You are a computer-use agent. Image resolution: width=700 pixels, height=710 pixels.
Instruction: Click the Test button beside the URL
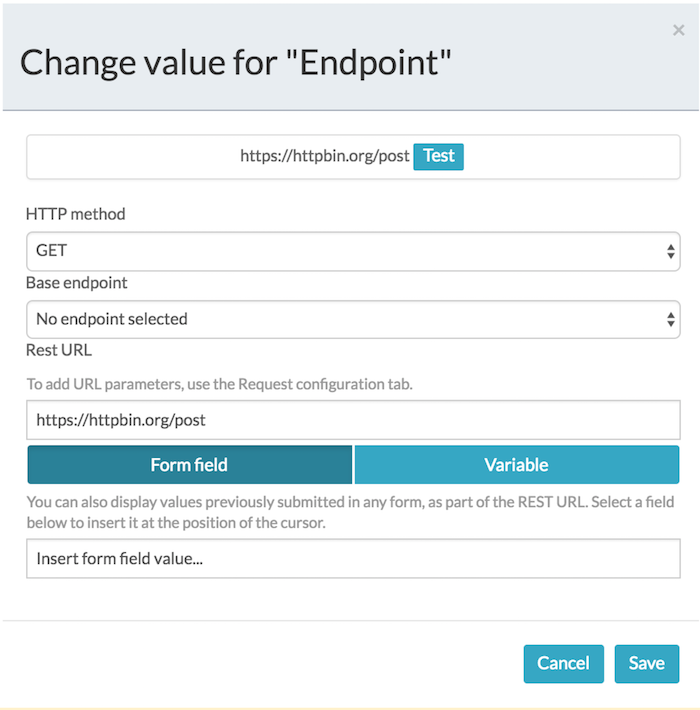(x=438, y=156)
